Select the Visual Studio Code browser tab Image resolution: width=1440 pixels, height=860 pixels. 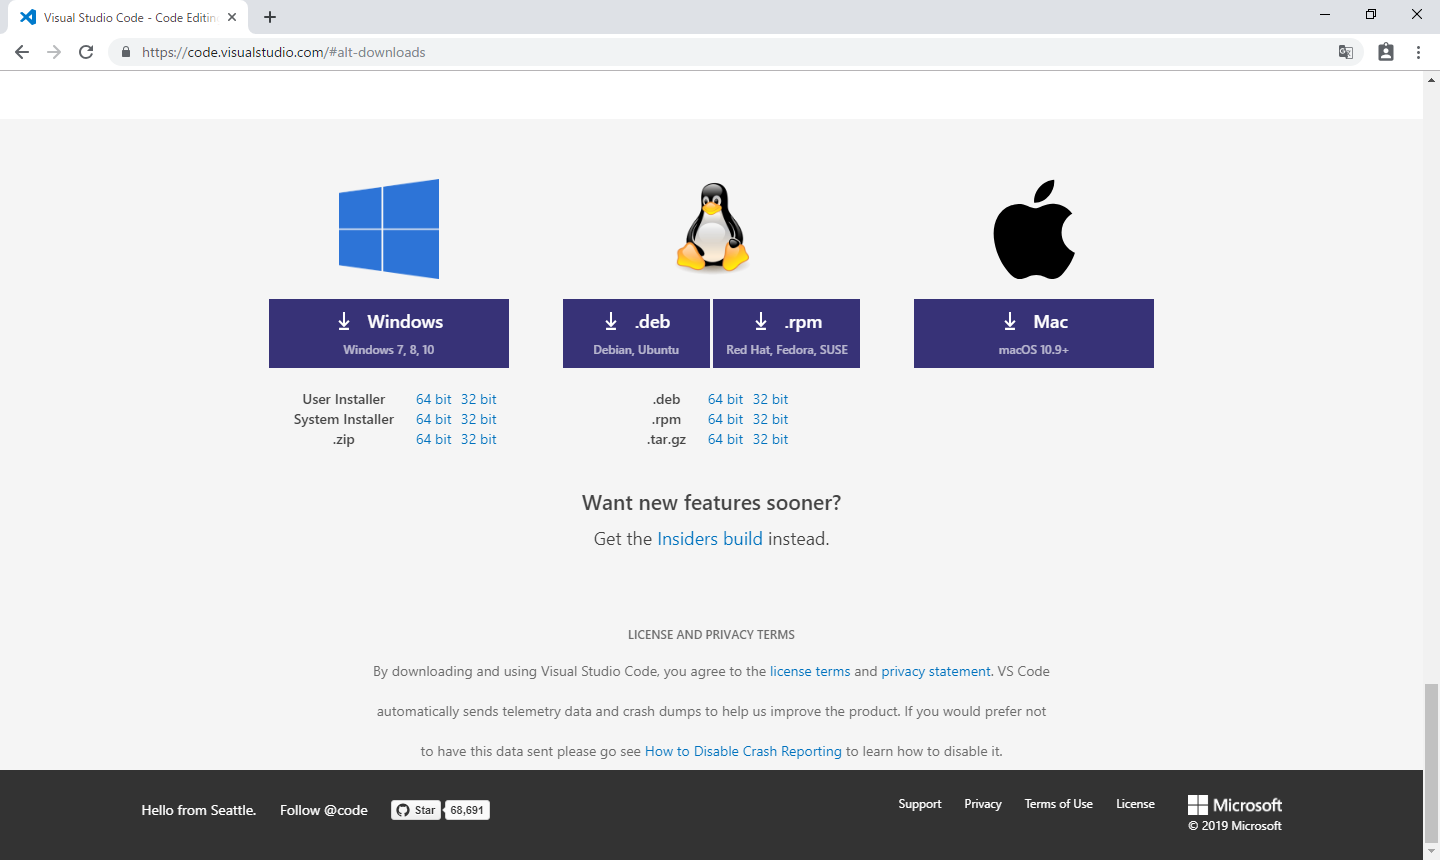128,17
